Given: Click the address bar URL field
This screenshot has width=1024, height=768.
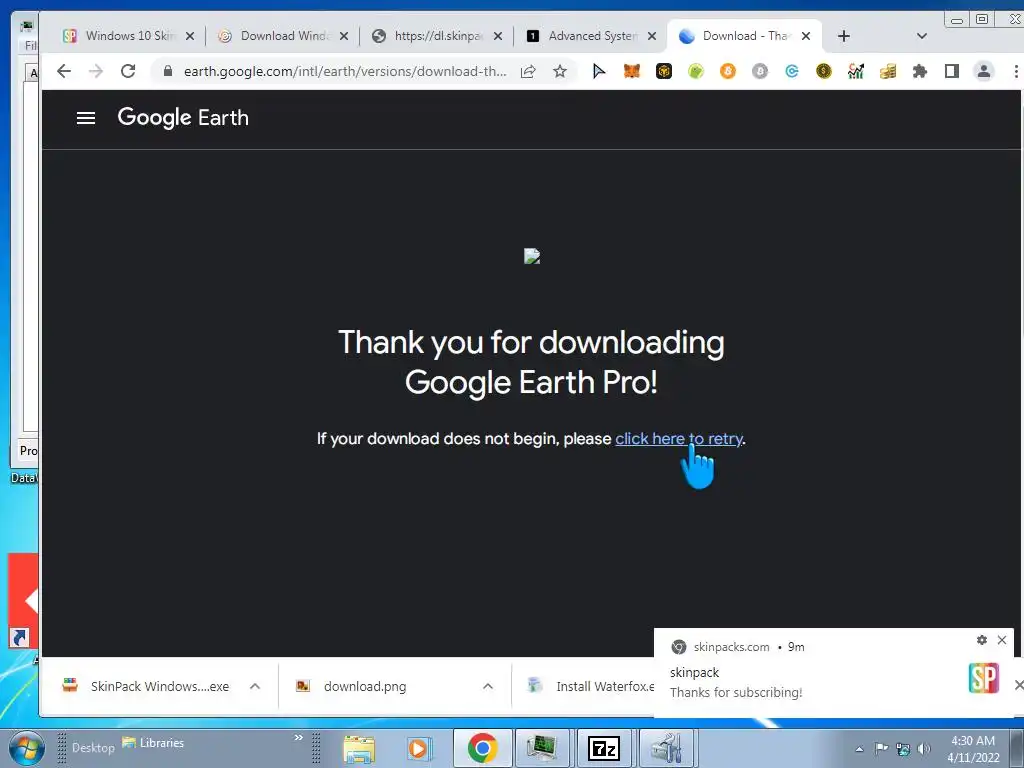Looking at the screenshot, I should pyautogui.click(x=345, y=71).
